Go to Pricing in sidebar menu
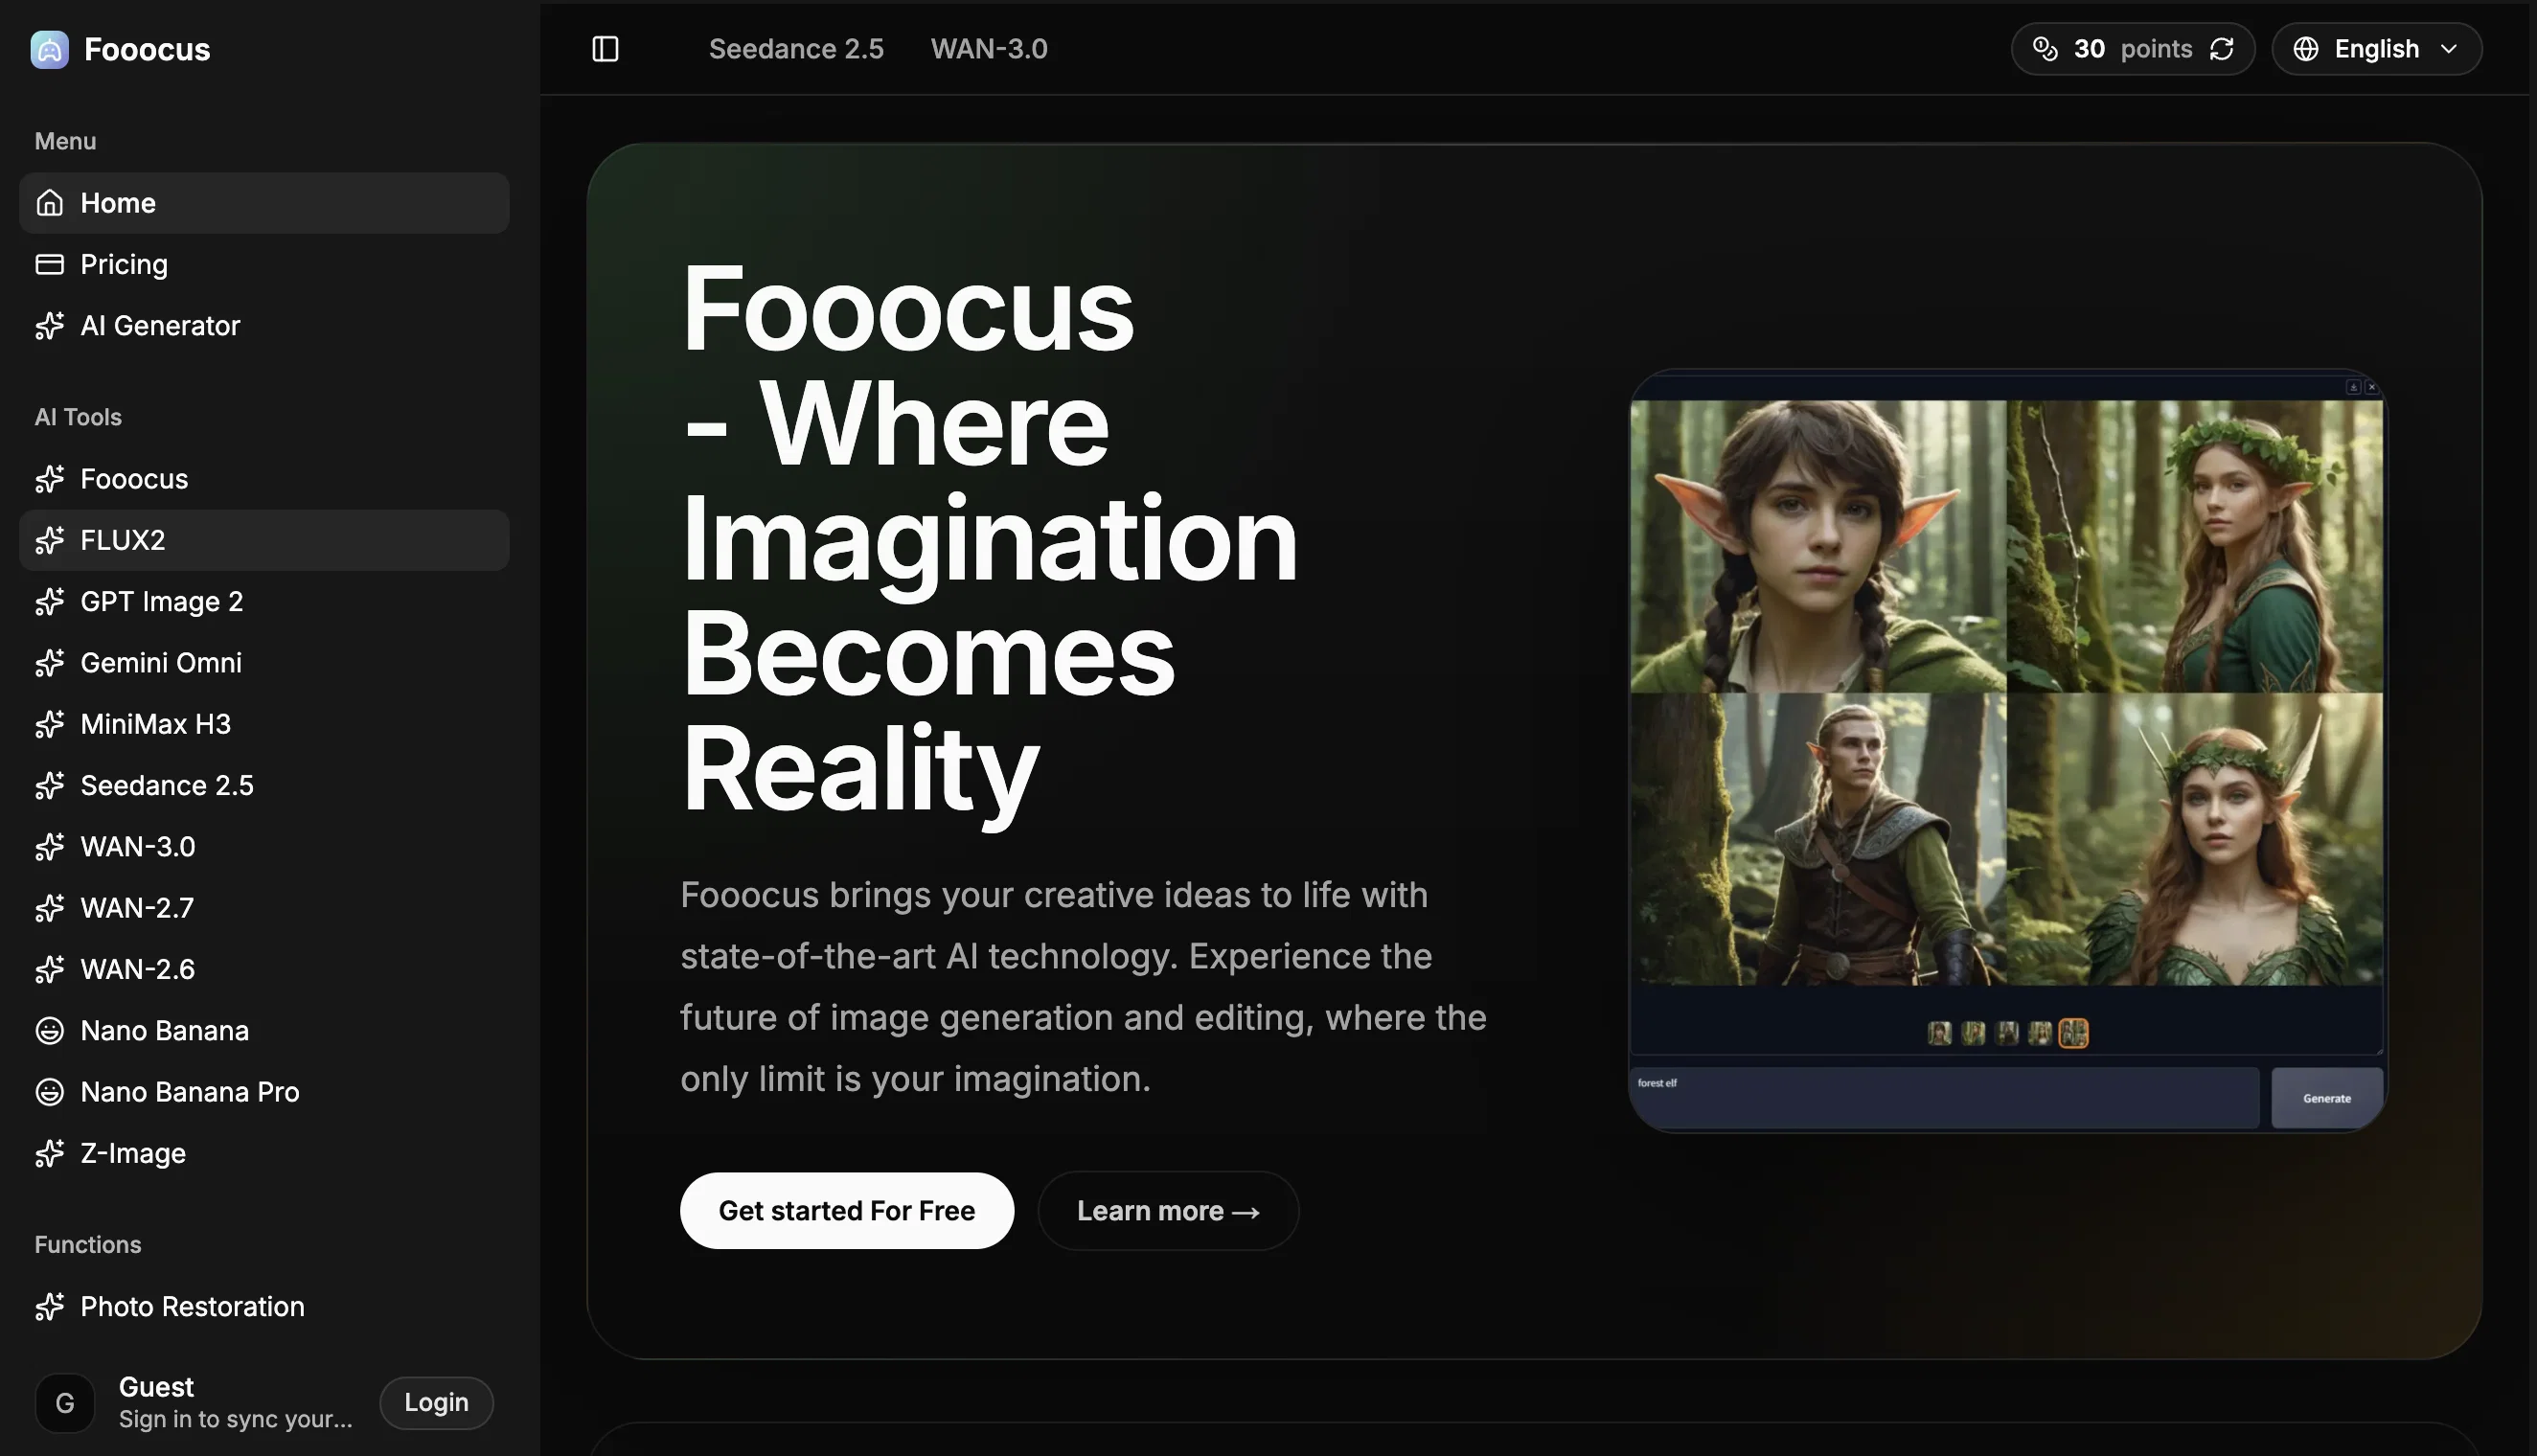Image resolution: width=2537 pixels, height=1456 pixels. click(264, 264)
